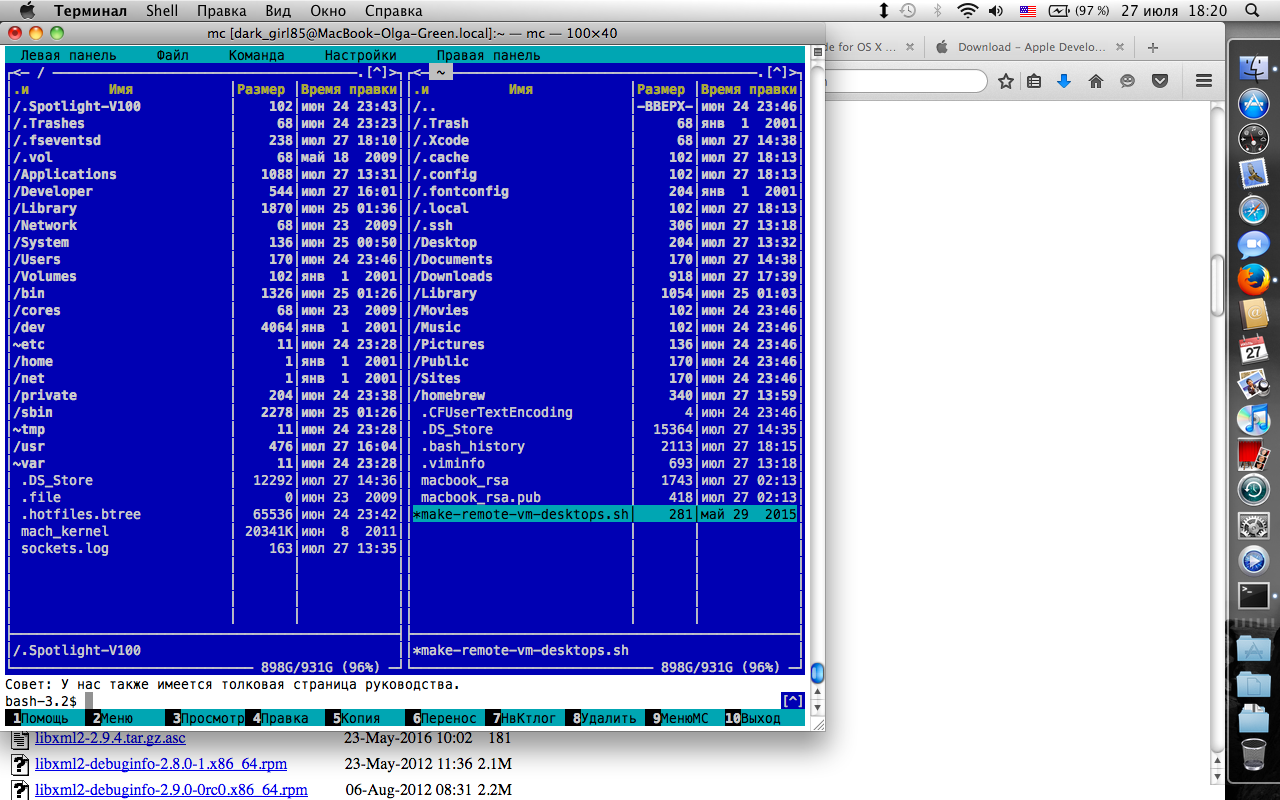Open Finder from the Dock

[x=1253, y=67]
